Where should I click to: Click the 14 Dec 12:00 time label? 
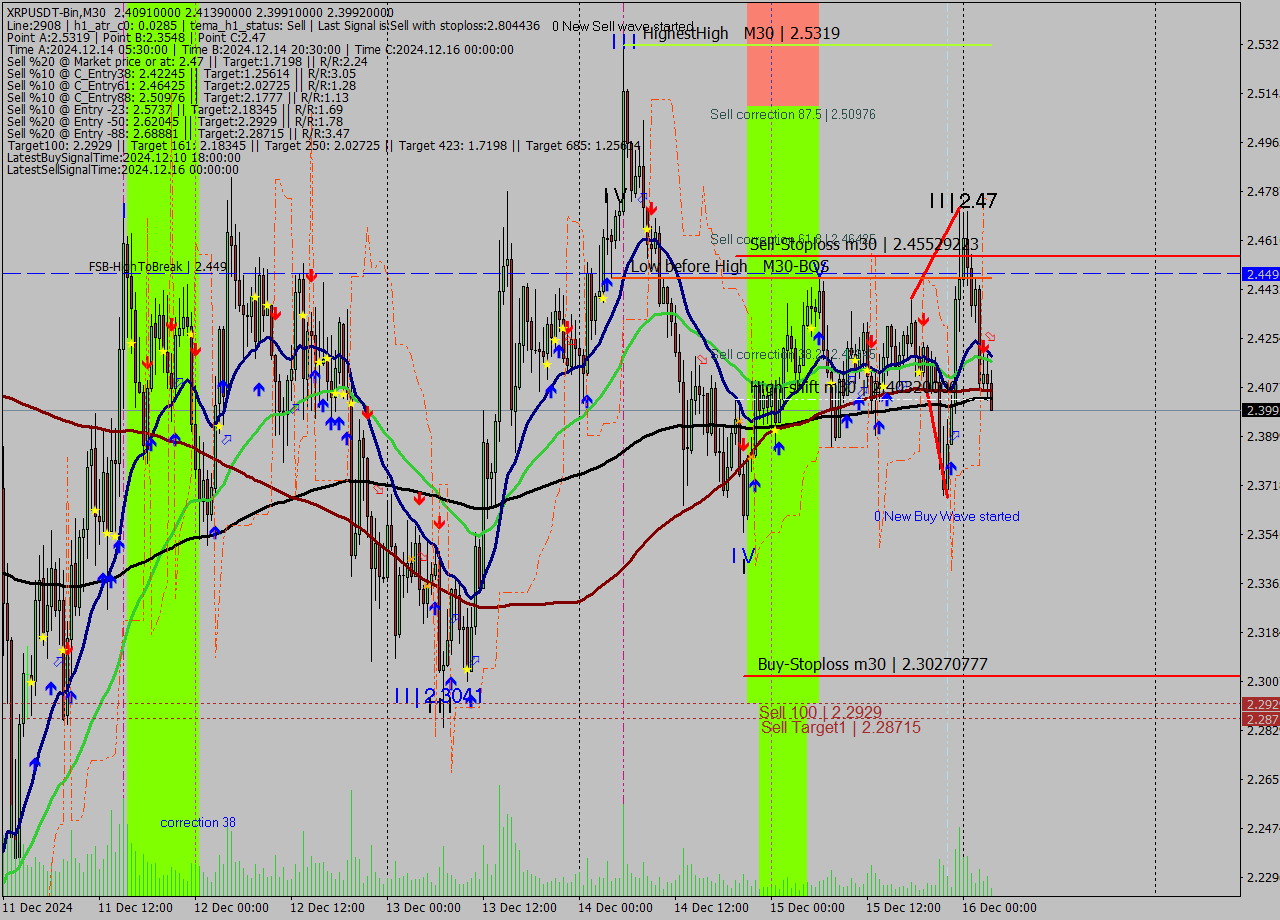712,908
